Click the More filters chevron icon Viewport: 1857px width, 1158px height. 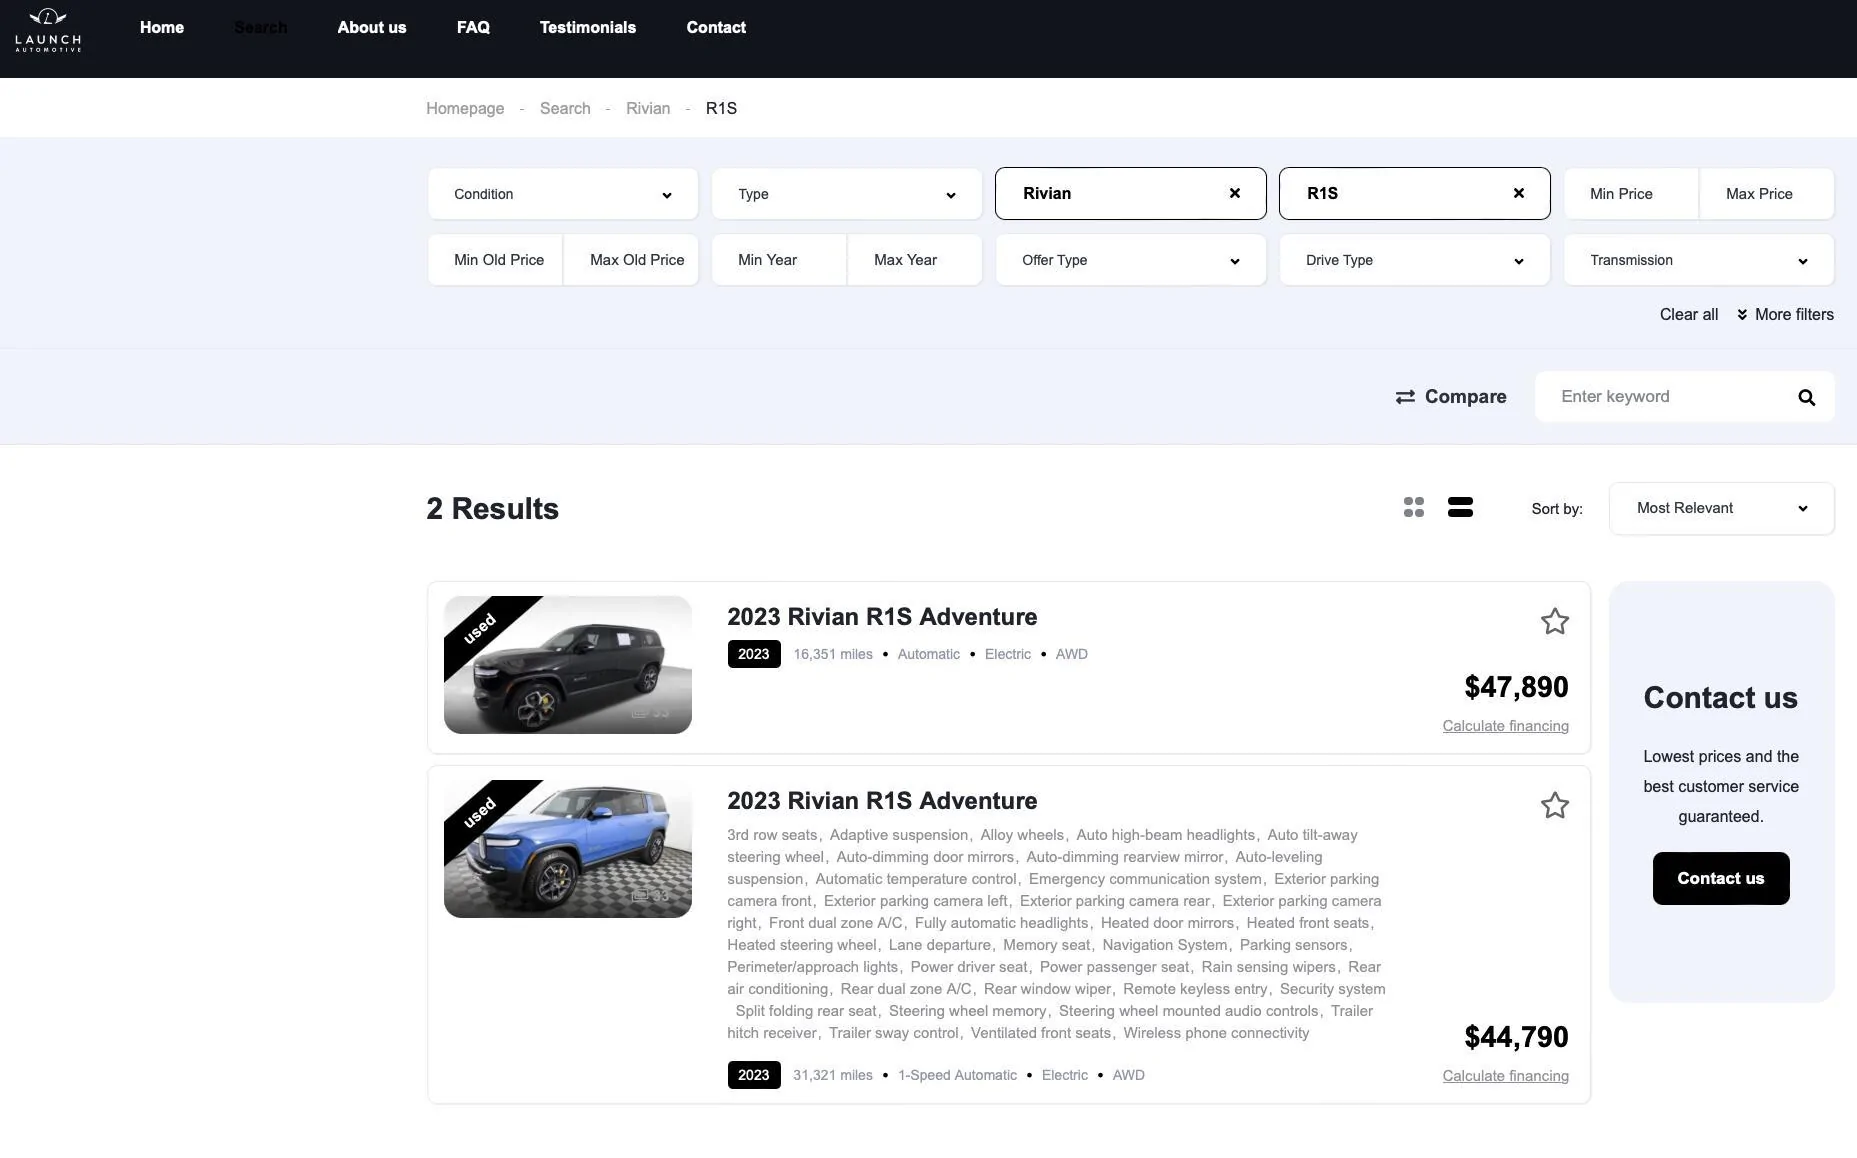click(x=1742, y=315)
